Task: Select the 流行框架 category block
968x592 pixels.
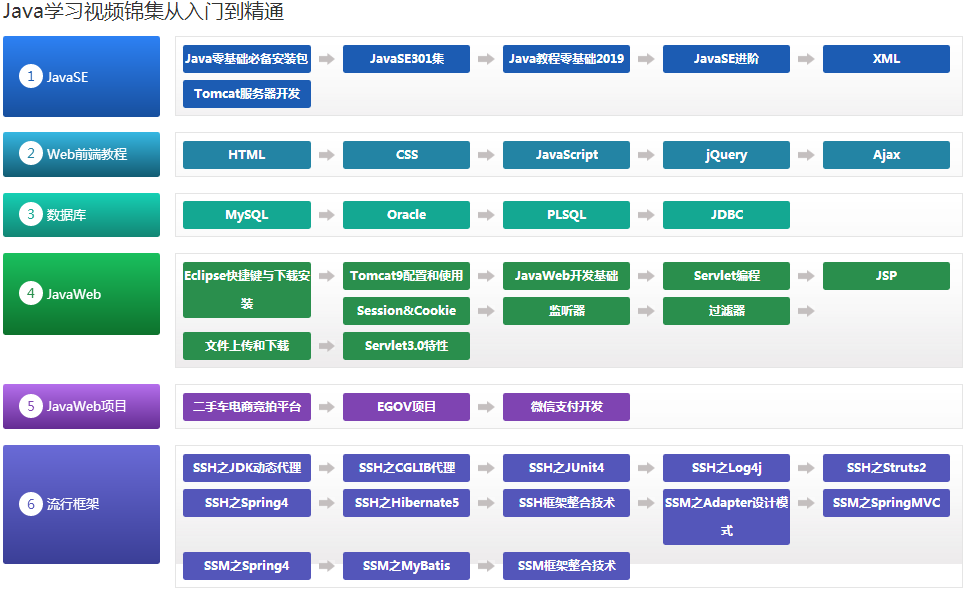Action: click(81, 504)
